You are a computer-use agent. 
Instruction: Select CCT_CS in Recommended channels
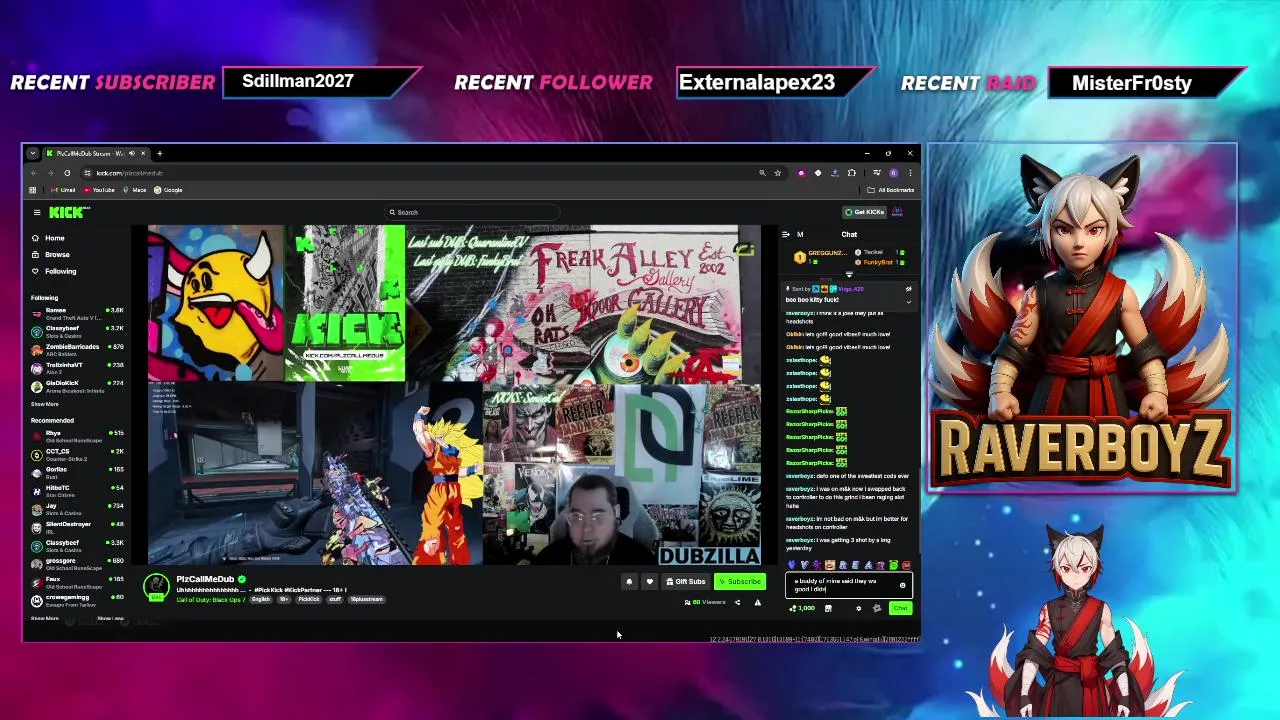[78, 455]
